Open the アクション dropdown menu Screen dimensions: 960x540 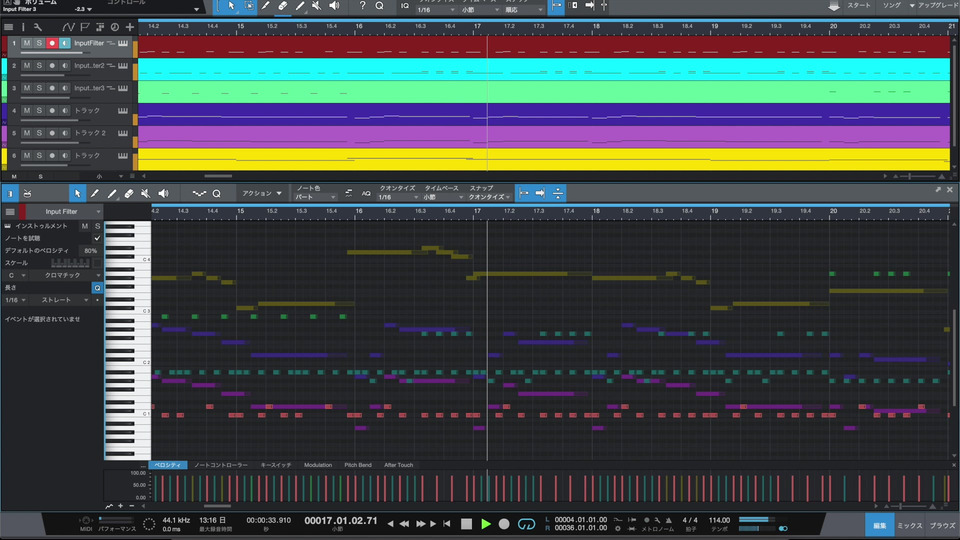[x=261, y=193]
